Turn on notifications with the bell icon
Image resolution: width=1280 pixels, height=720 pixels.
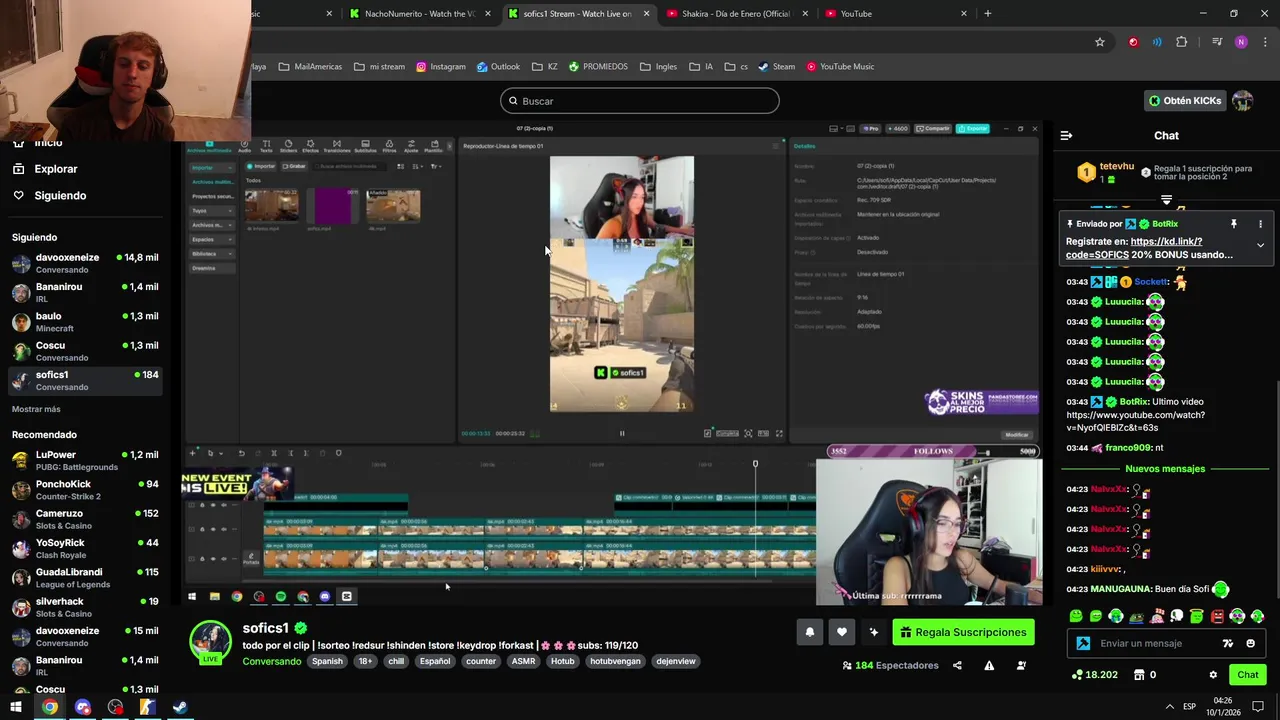point(809,632)
